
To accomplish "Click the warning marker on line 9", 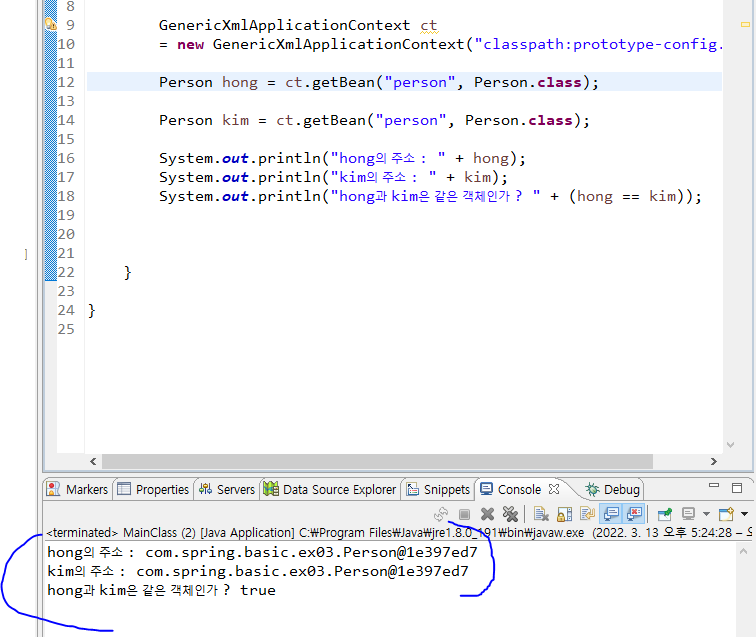I will [x=51, y=24].
